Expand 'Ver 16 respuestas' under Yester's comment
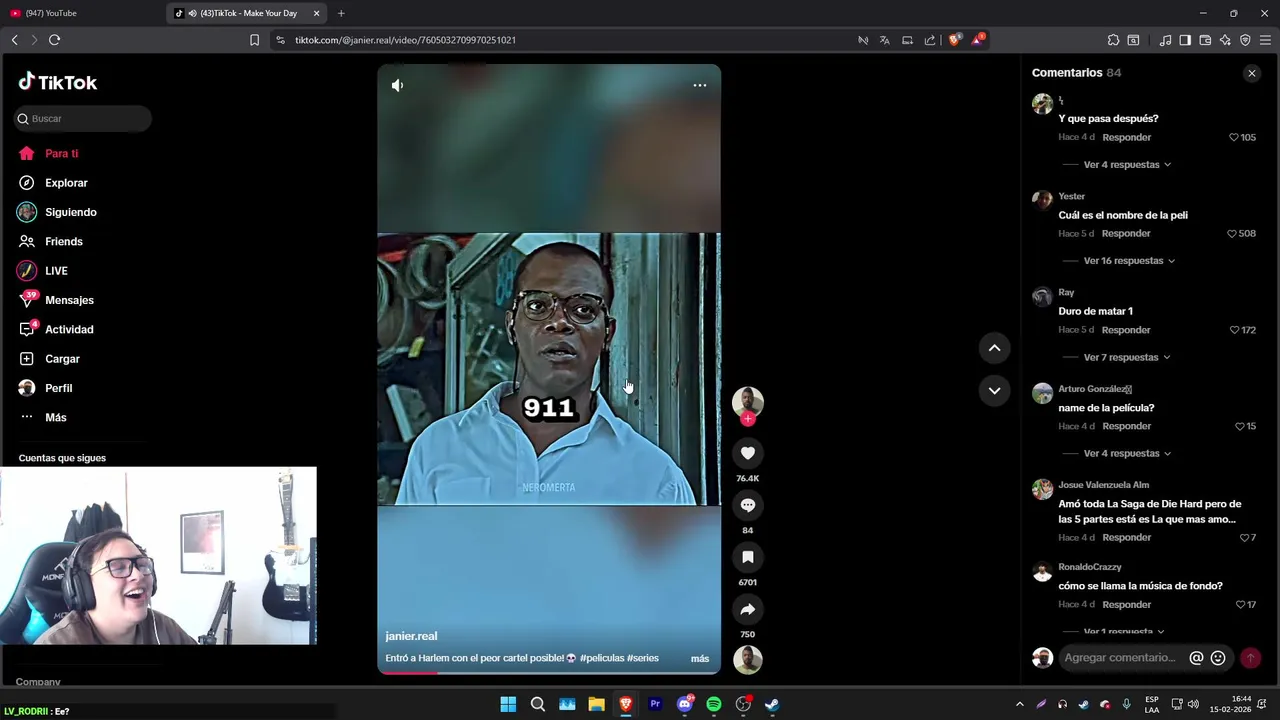This screenshot has width=1280, height=720. point(1129,261)
